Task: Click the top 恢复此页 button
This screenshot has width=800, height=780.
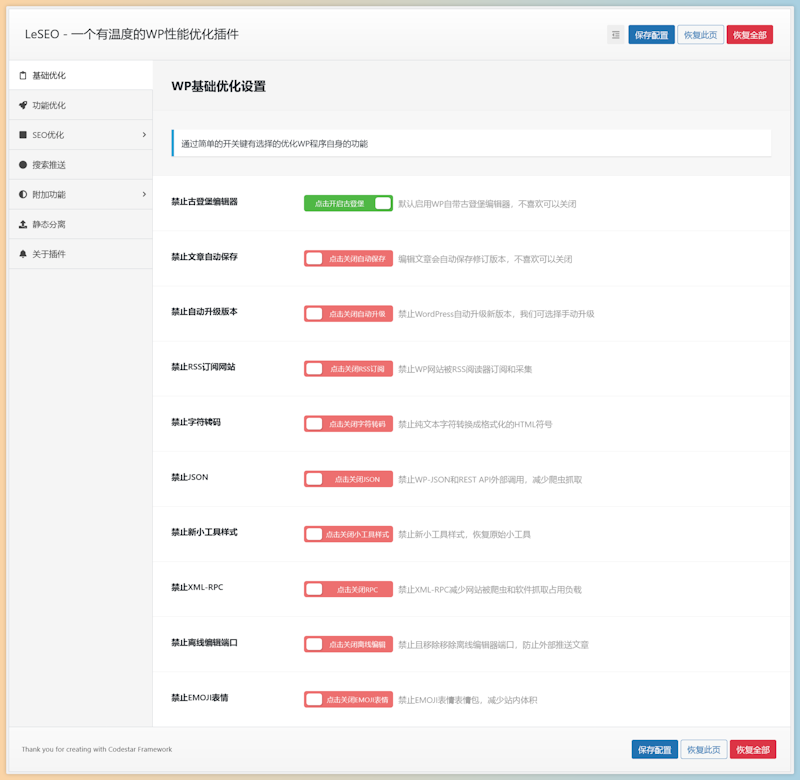Action: (700, 35)
